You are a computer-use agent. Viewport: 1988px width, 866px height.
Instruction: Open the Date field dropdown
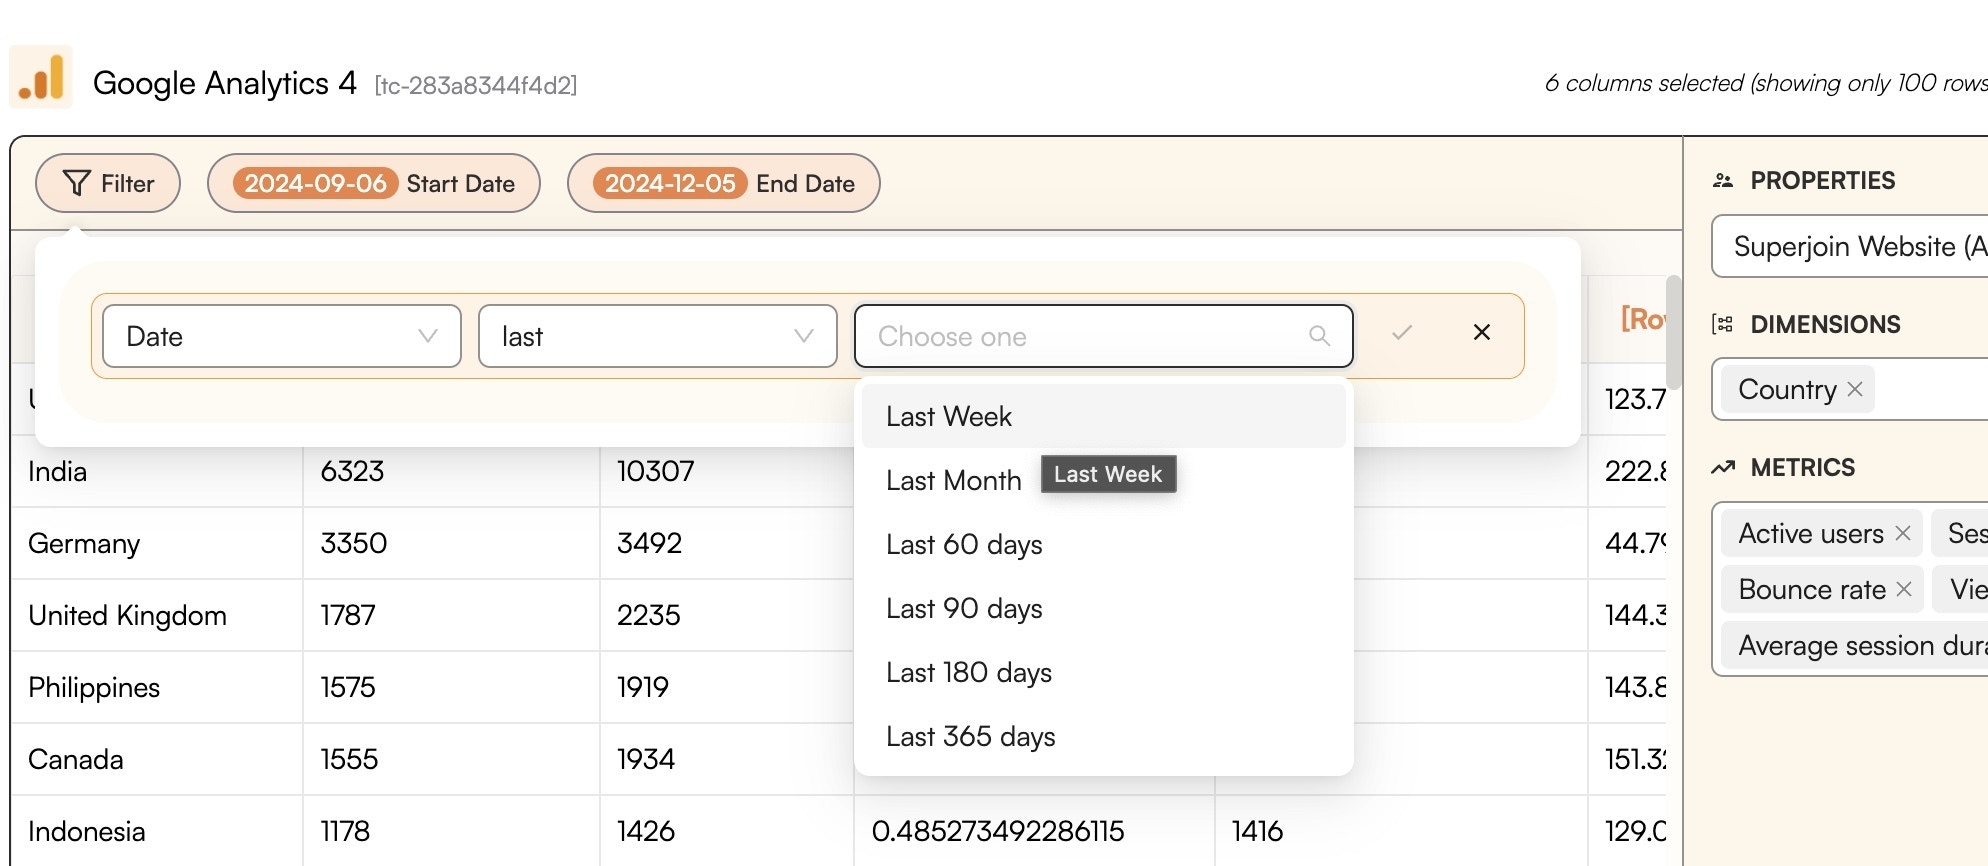pyautogui.click(x=282, y=336)
